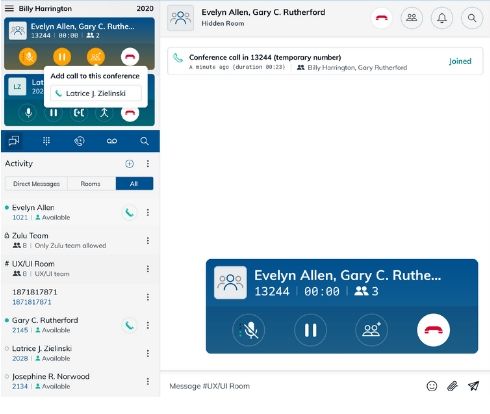Open call history icon in navigation bar
This screenshot has width=490, height=414.
(79, 141)
